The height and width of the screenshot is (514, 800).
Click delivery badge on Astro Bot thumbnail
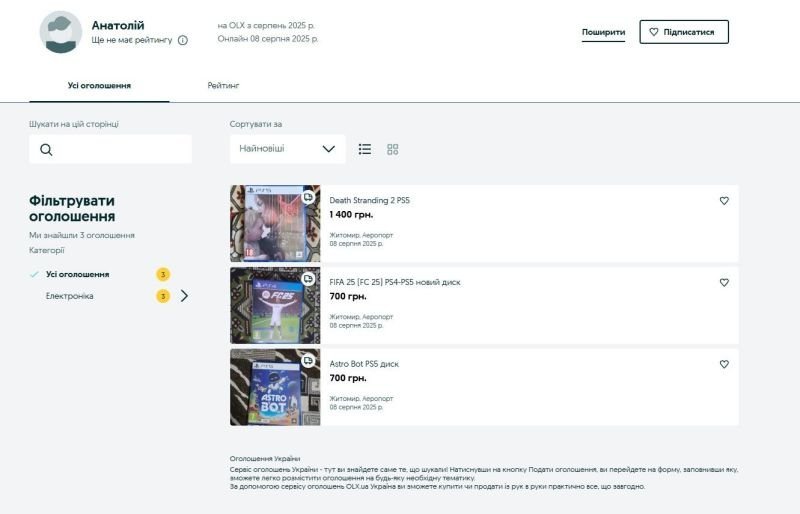(309, 361)
